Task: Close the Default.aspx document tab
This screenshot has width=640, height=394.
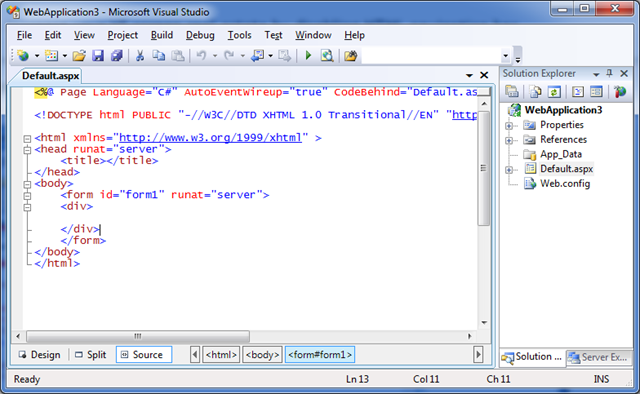Action: pyautogui.click(x=484, y=75)
